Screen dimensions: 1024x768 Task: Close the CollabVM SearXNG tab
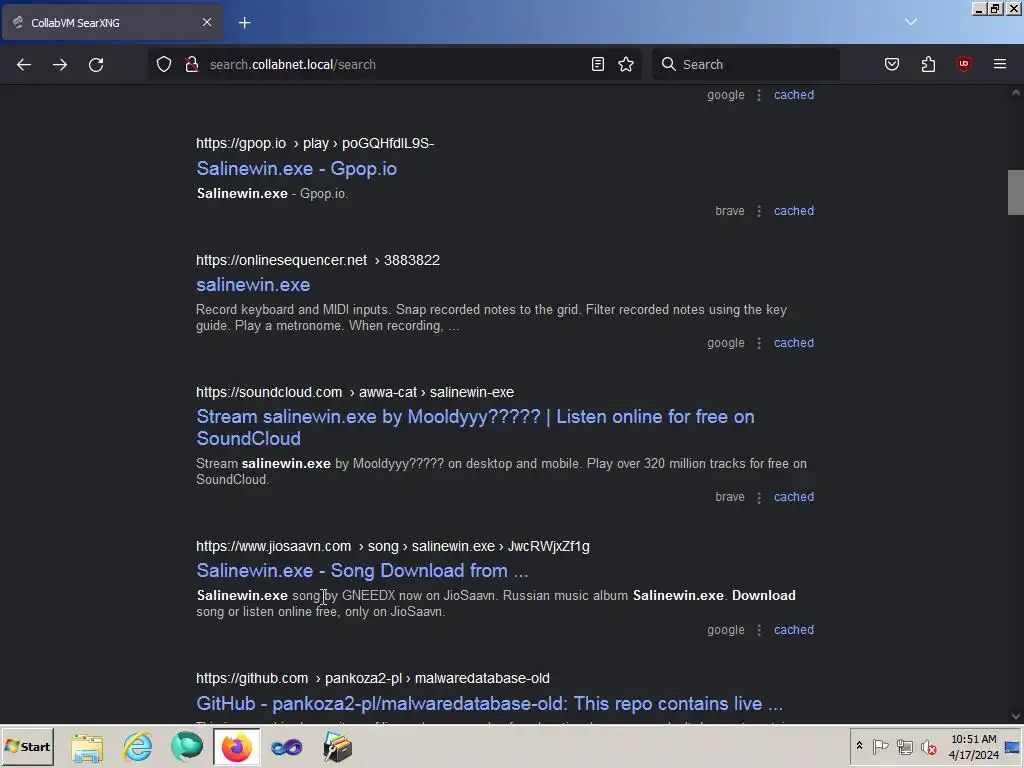click(207, 22)
